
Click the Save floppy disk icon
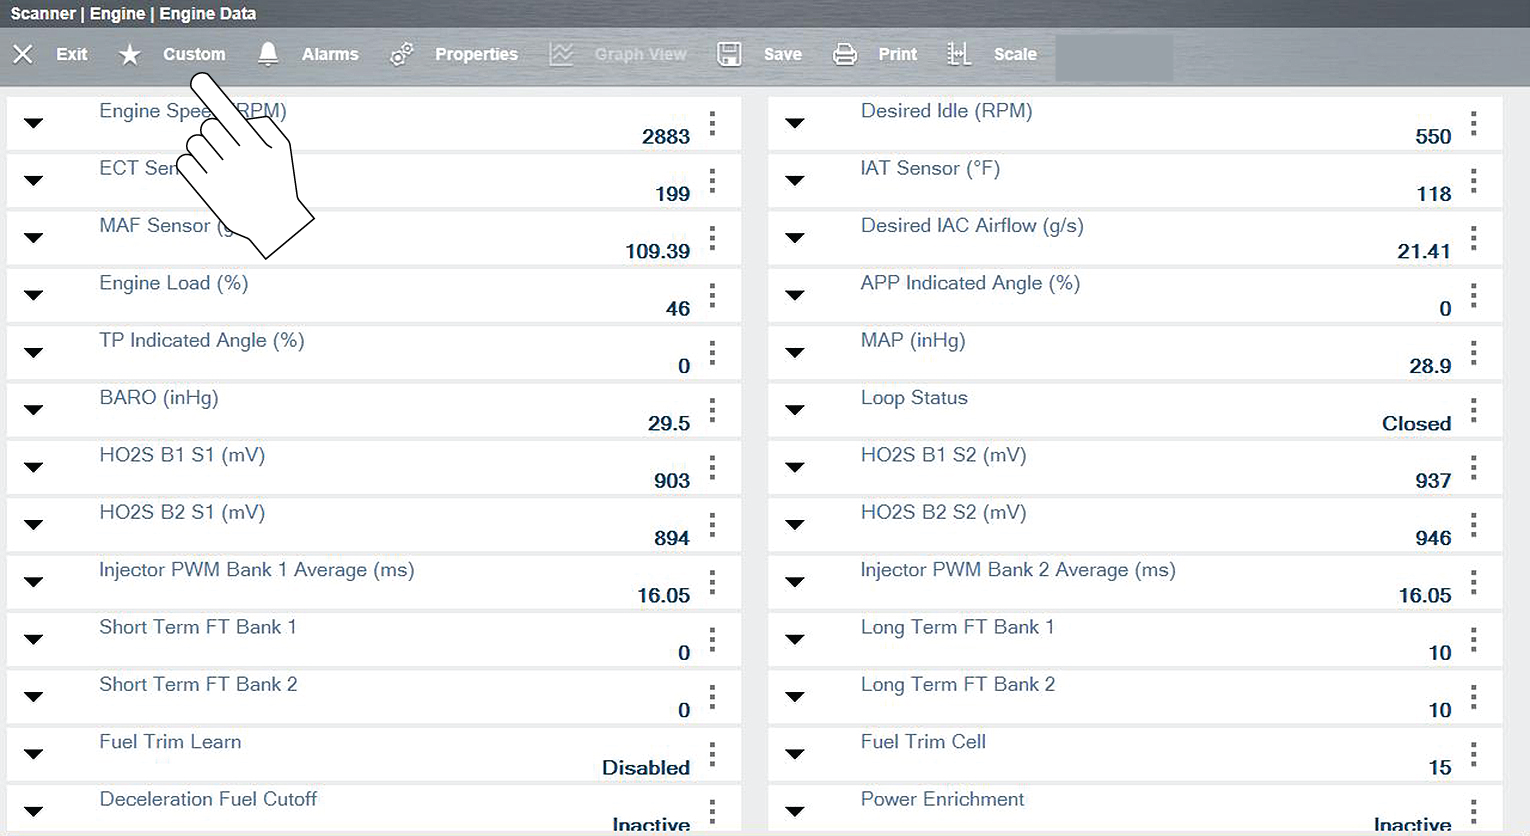[x=729, y=54]
